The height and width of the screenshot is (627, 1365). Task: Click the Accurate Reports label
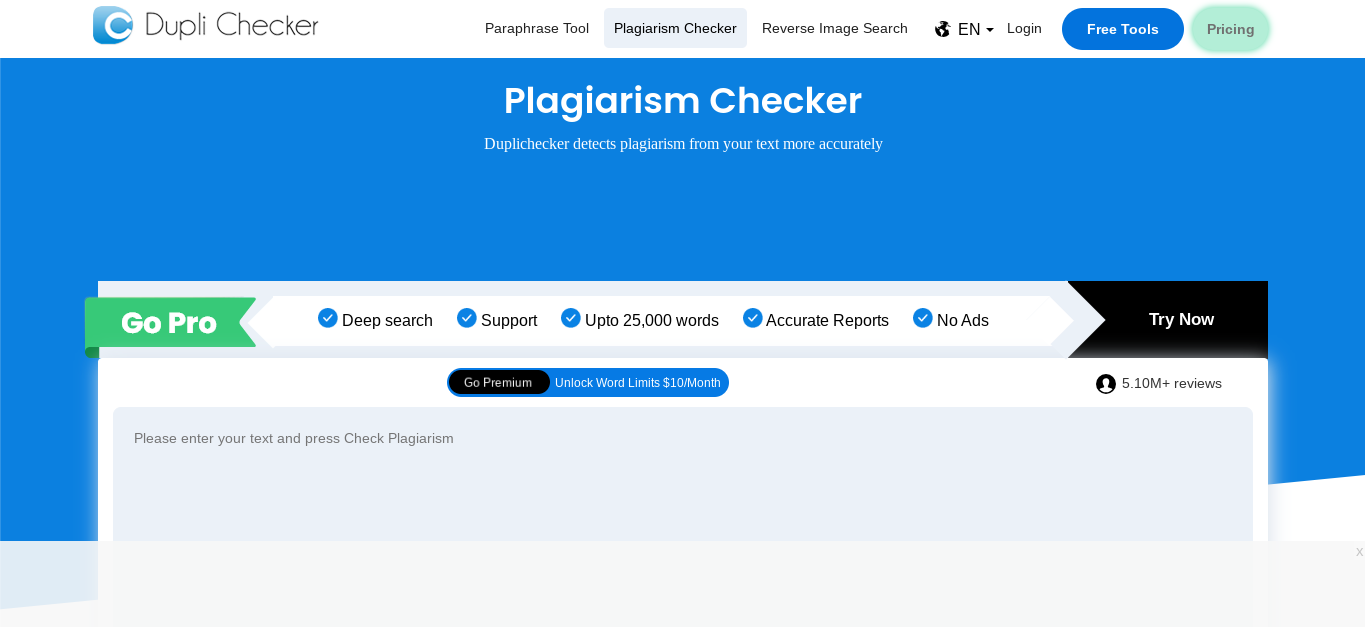pyautogui.click(x=827, y=320)
